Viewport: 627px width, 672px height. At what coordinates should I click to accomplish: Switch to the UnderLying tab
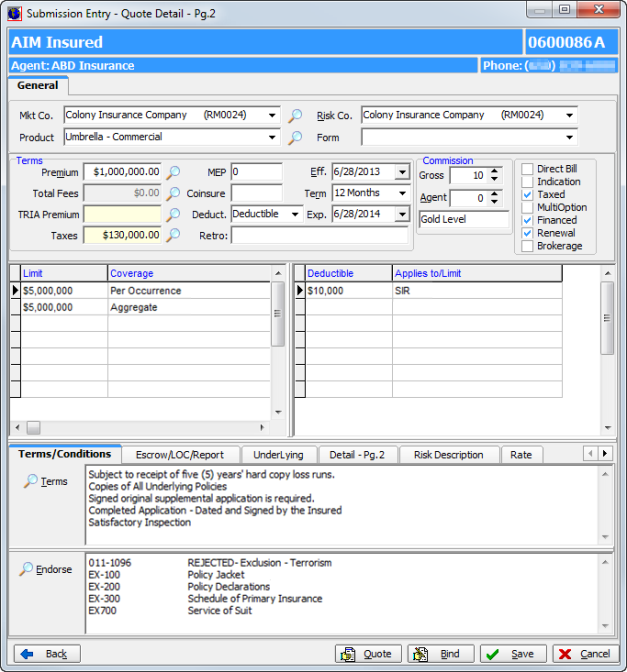(278, 455)
